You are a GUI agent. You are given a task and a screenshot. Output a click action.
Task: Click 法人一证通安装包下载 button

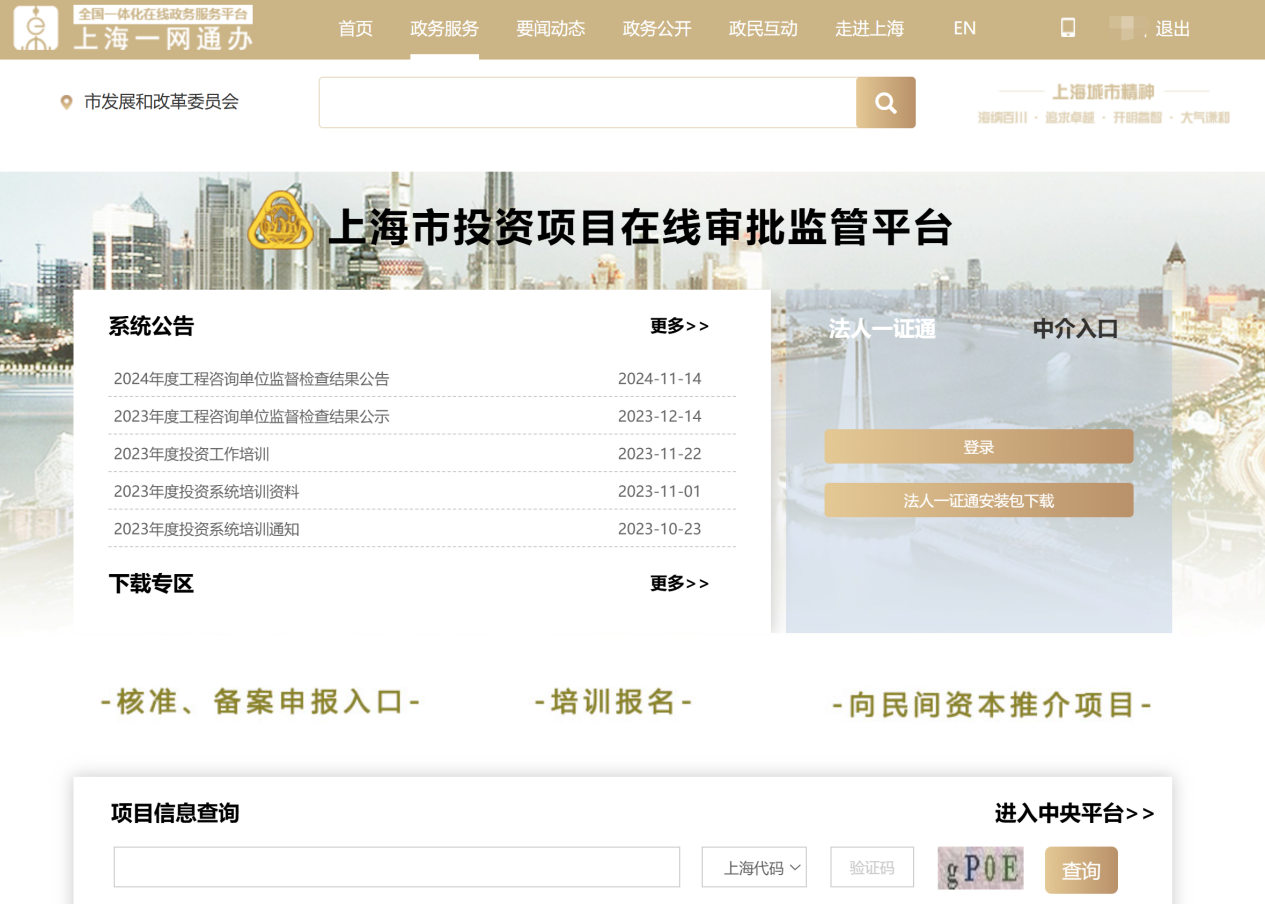(x=978, y=500)
